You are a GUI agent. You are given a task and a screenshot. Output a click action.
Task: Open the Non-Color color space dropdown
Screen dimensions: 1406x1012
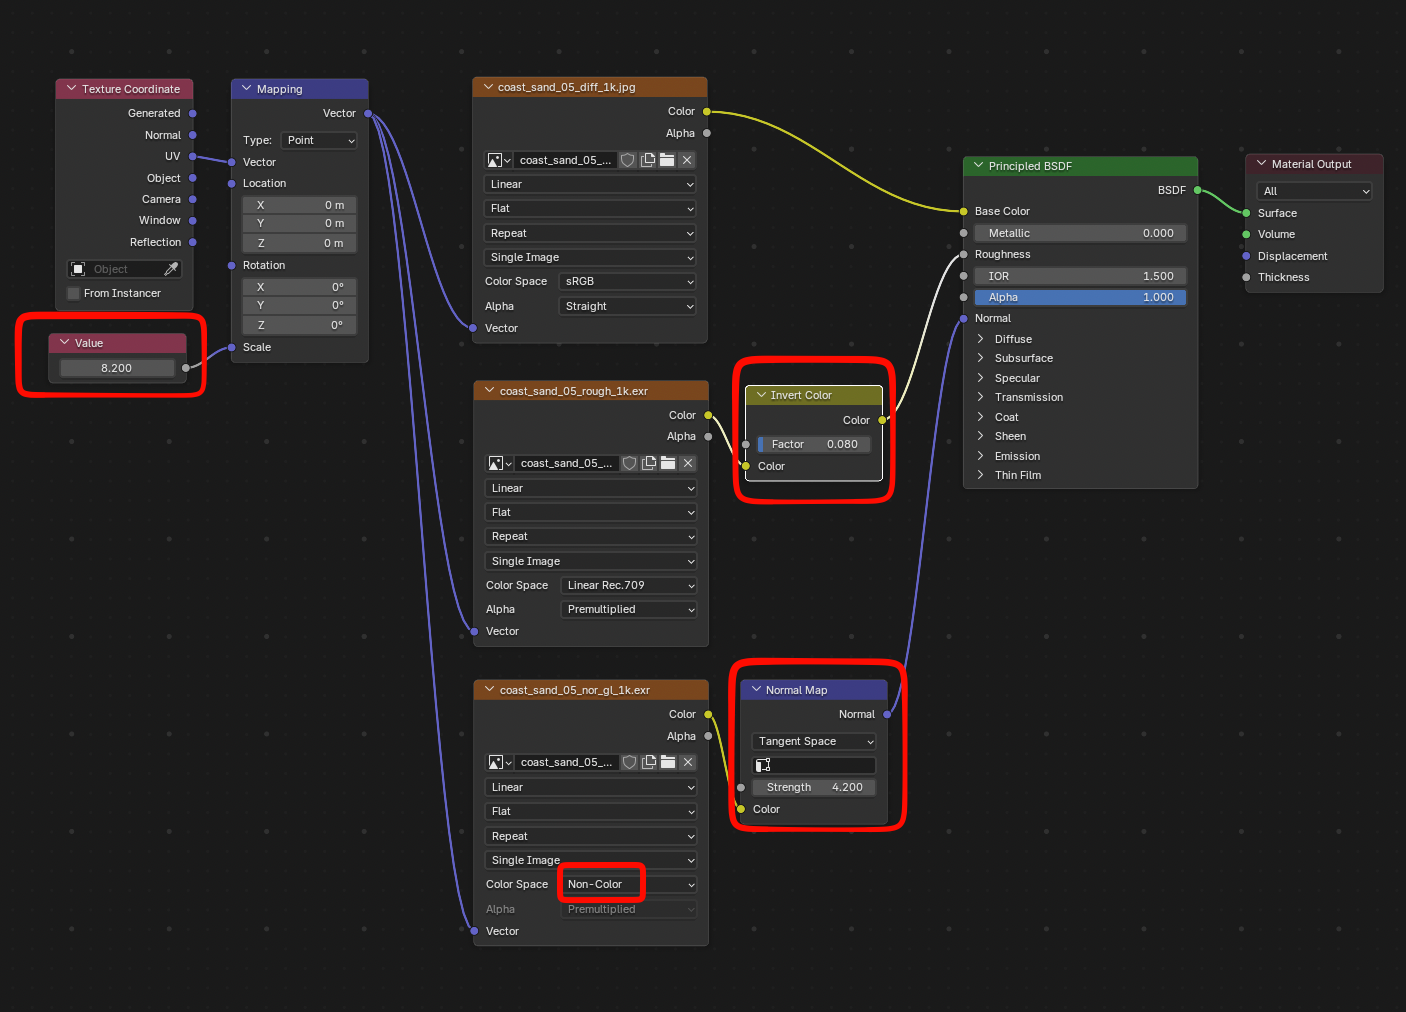coord(630,884)
